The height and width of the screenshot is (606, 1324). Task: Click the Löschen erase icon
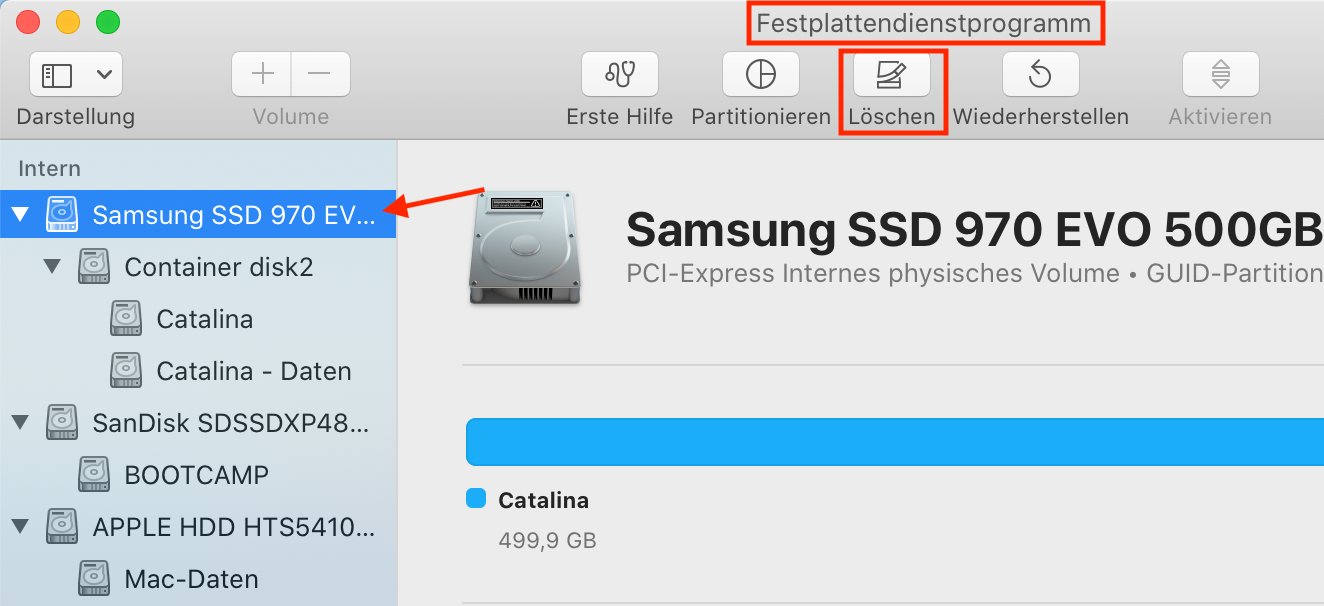[x=891, y=75]
